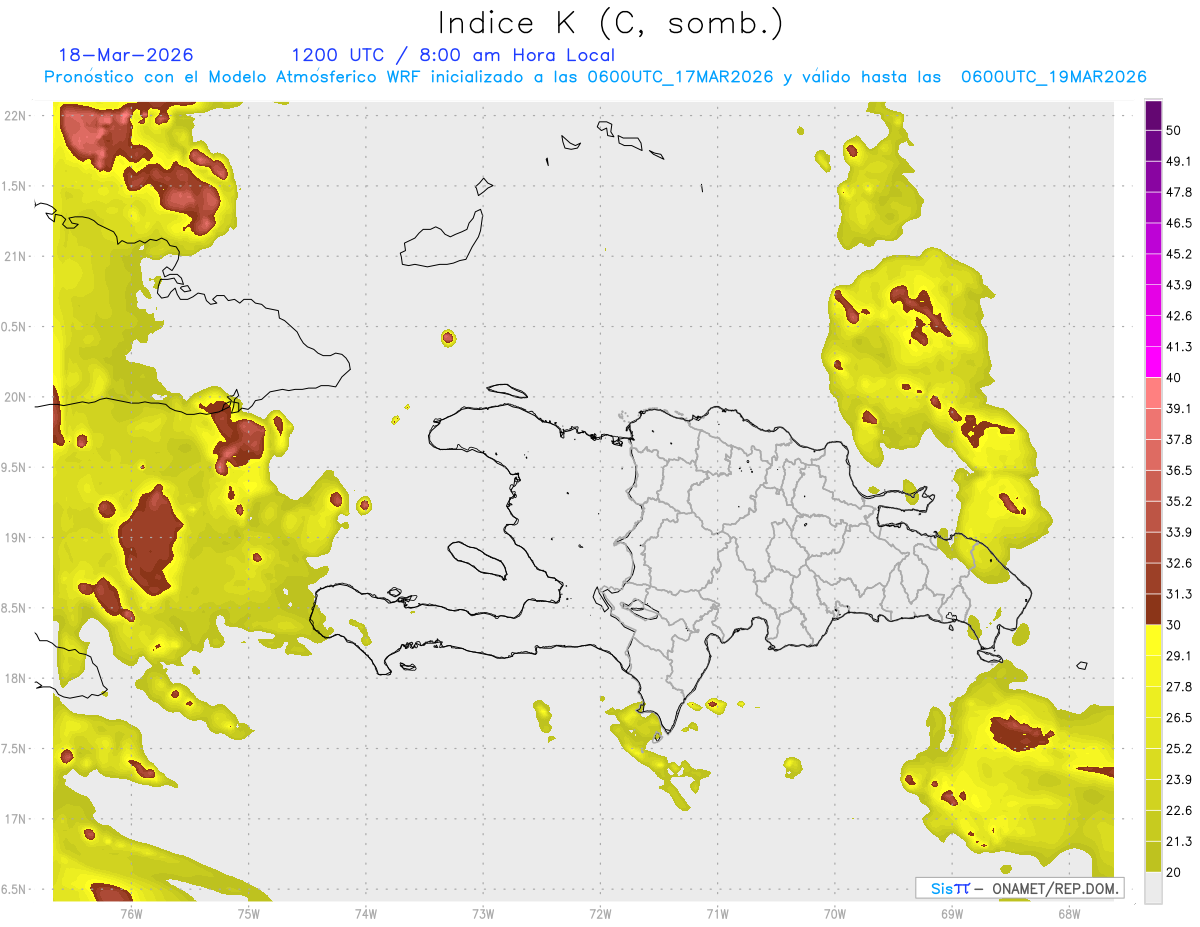1200x927 pixels.
Task: Click the dark purple swatch beside the 50 label
Action: tap(1154, 115)
